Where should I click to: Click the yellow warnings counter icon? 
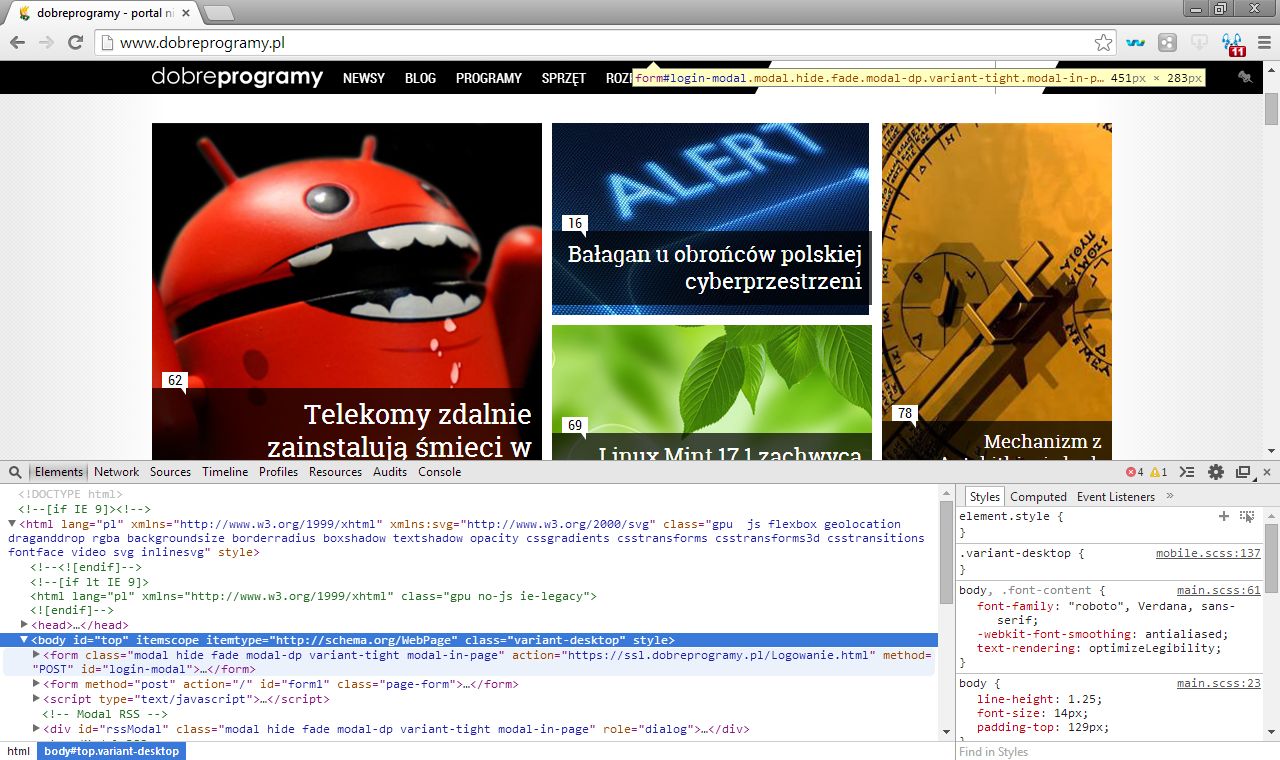1158,472
